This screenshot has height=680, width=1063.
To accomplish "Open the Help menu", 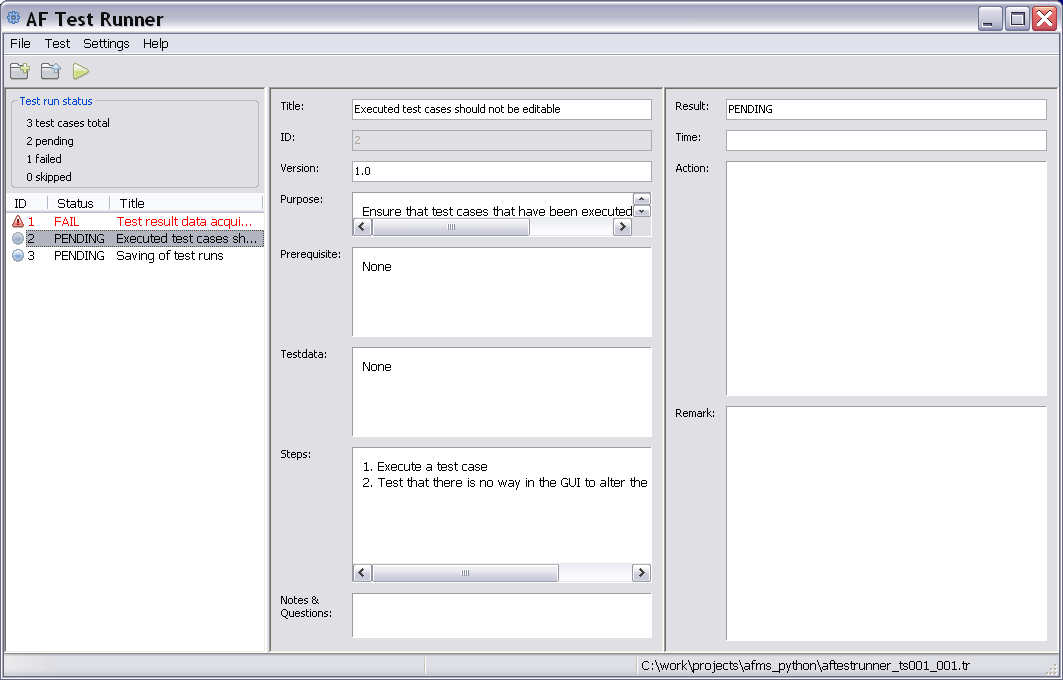I will 155,44.
